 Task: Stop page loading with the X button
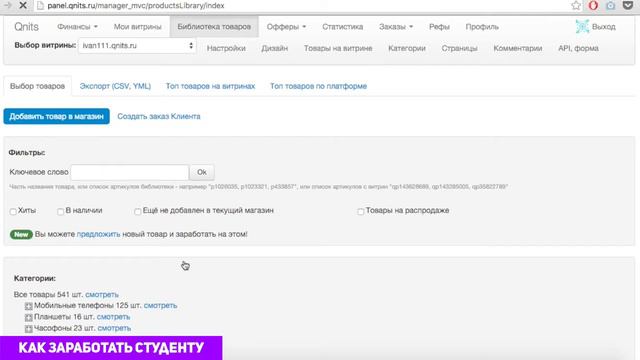pos(23,5)
